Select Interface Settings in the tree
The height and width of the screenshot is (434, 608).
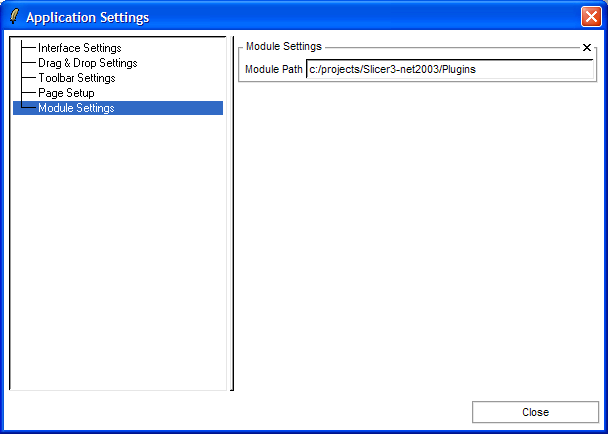(x=79, y=48)
